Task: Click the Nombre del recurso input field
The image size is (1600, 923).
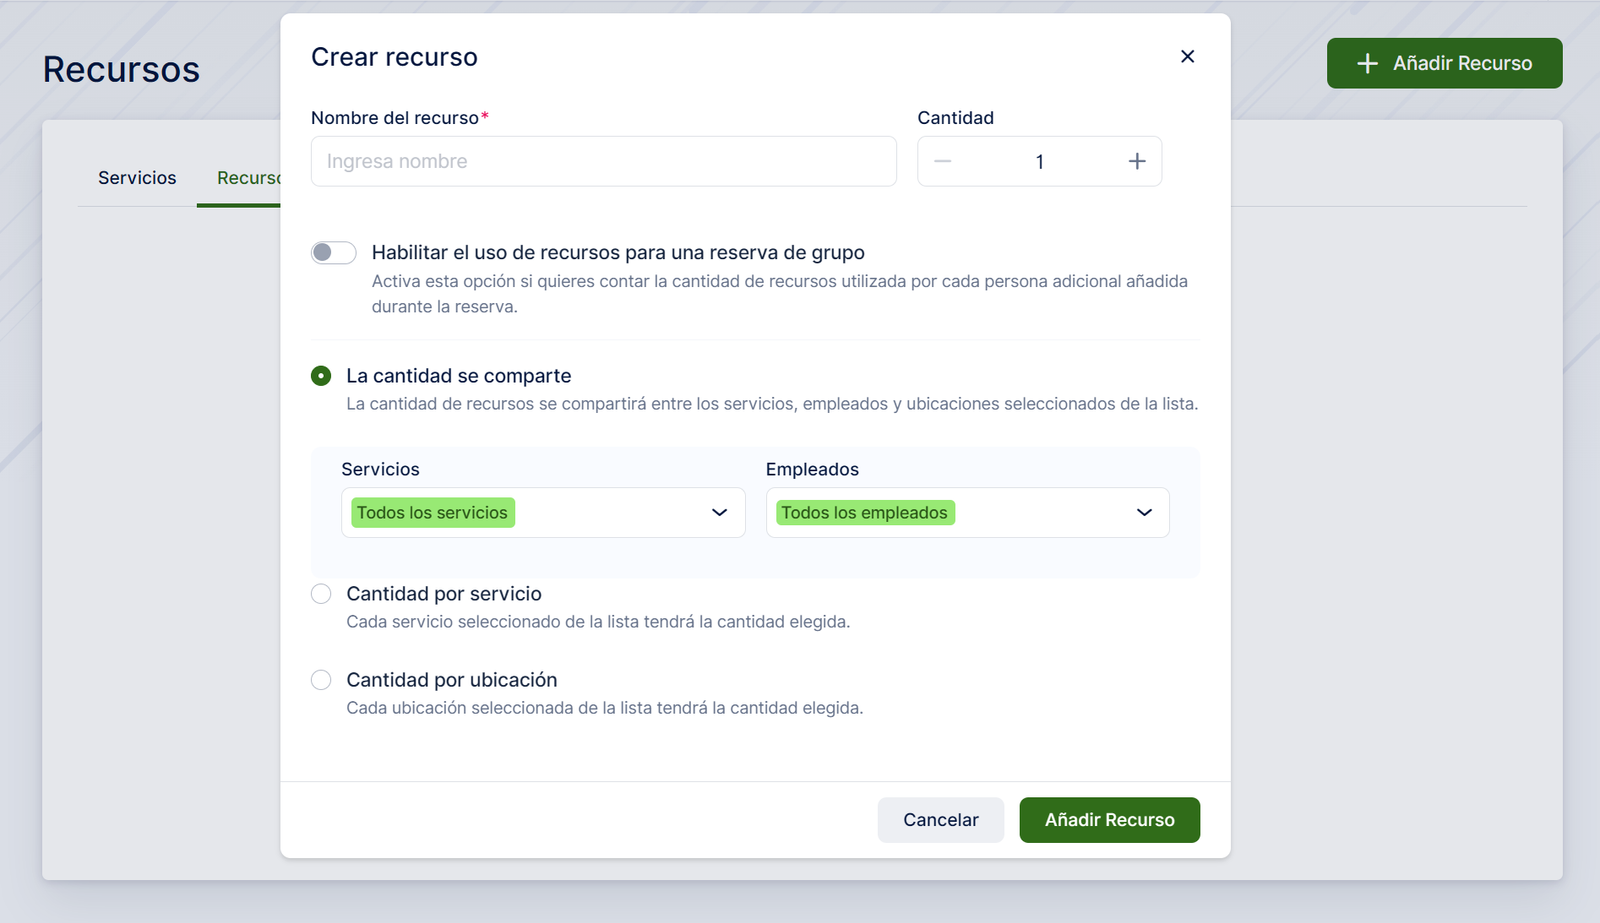Action: click(603, 162)
